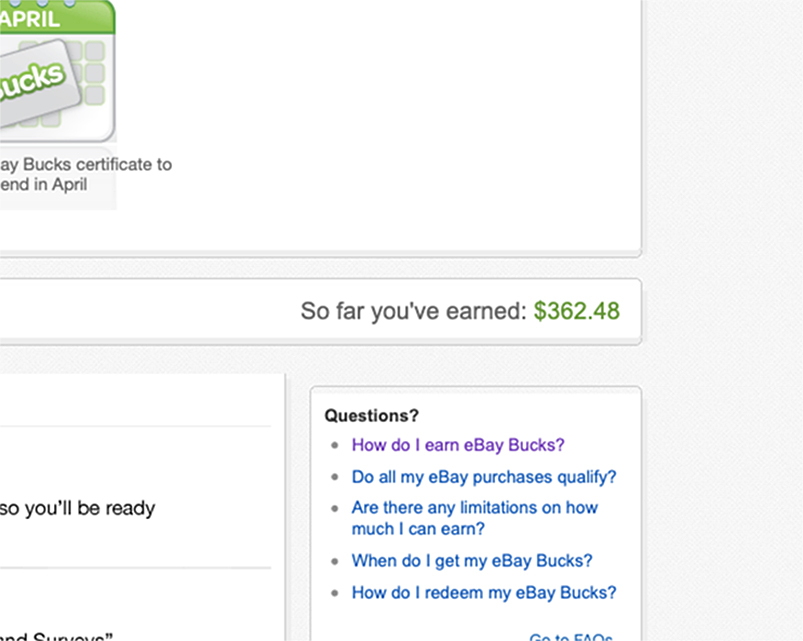
Task: Click the 'So far you've earned:' label
Action: point(414,311)
